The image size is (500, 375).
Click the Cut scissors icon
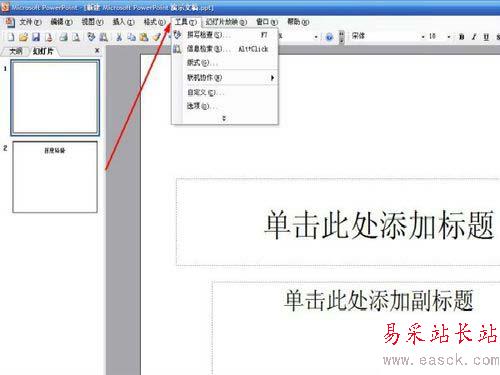[119, 37]
